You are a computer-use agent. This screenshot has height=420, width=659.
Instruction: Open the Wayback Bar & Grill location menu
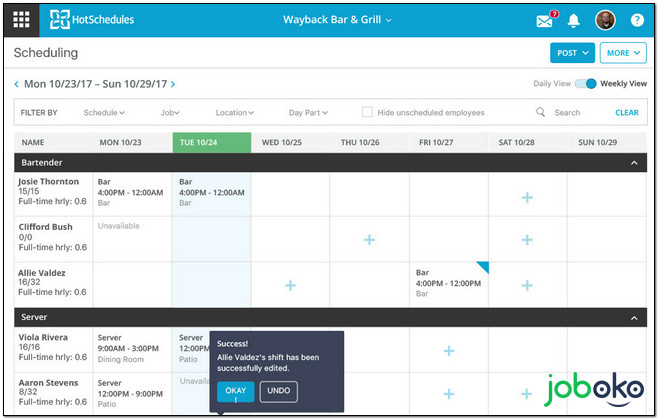(x=337, y=20)
